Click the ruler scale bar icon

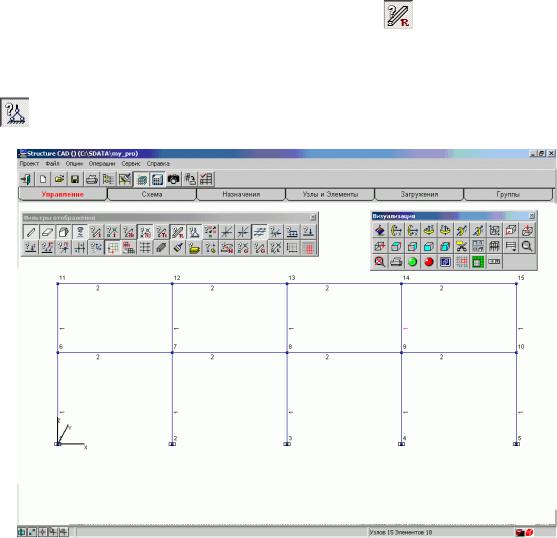tap(494, 262)
